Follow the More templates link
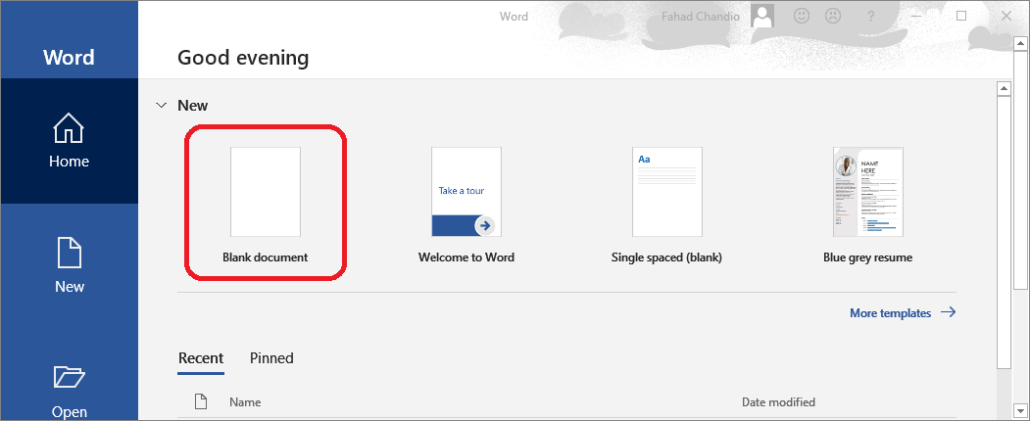Image resolution: width=1030 pixels, height=421 pixels. pyautogui.click(x=903, y=313)
